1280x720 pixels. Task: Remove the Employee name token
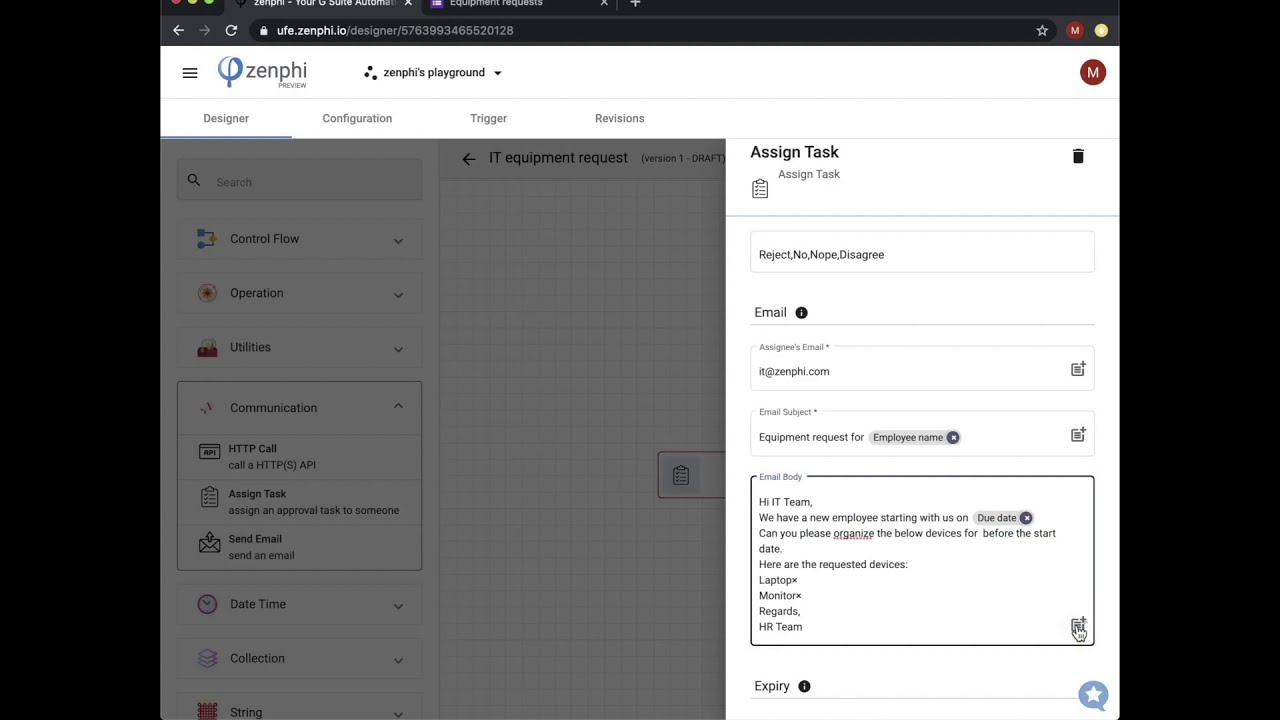pos(953,438)
